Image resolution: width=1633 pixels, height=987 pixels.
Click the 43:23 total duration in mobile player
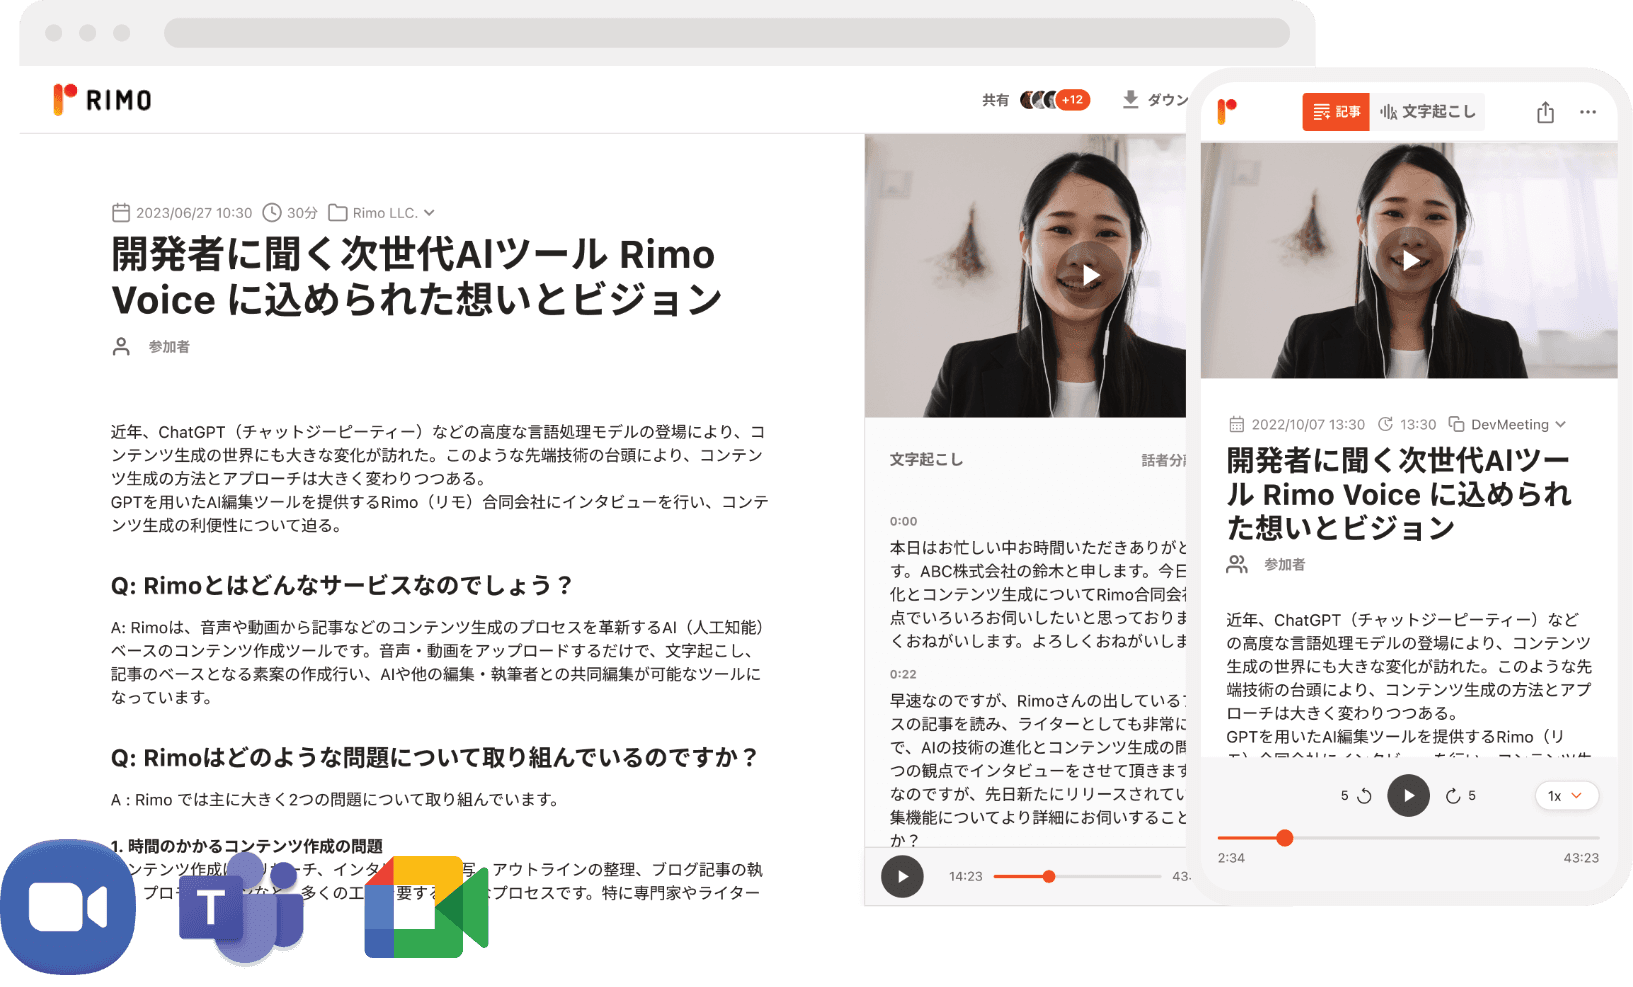pos(1581,858)
